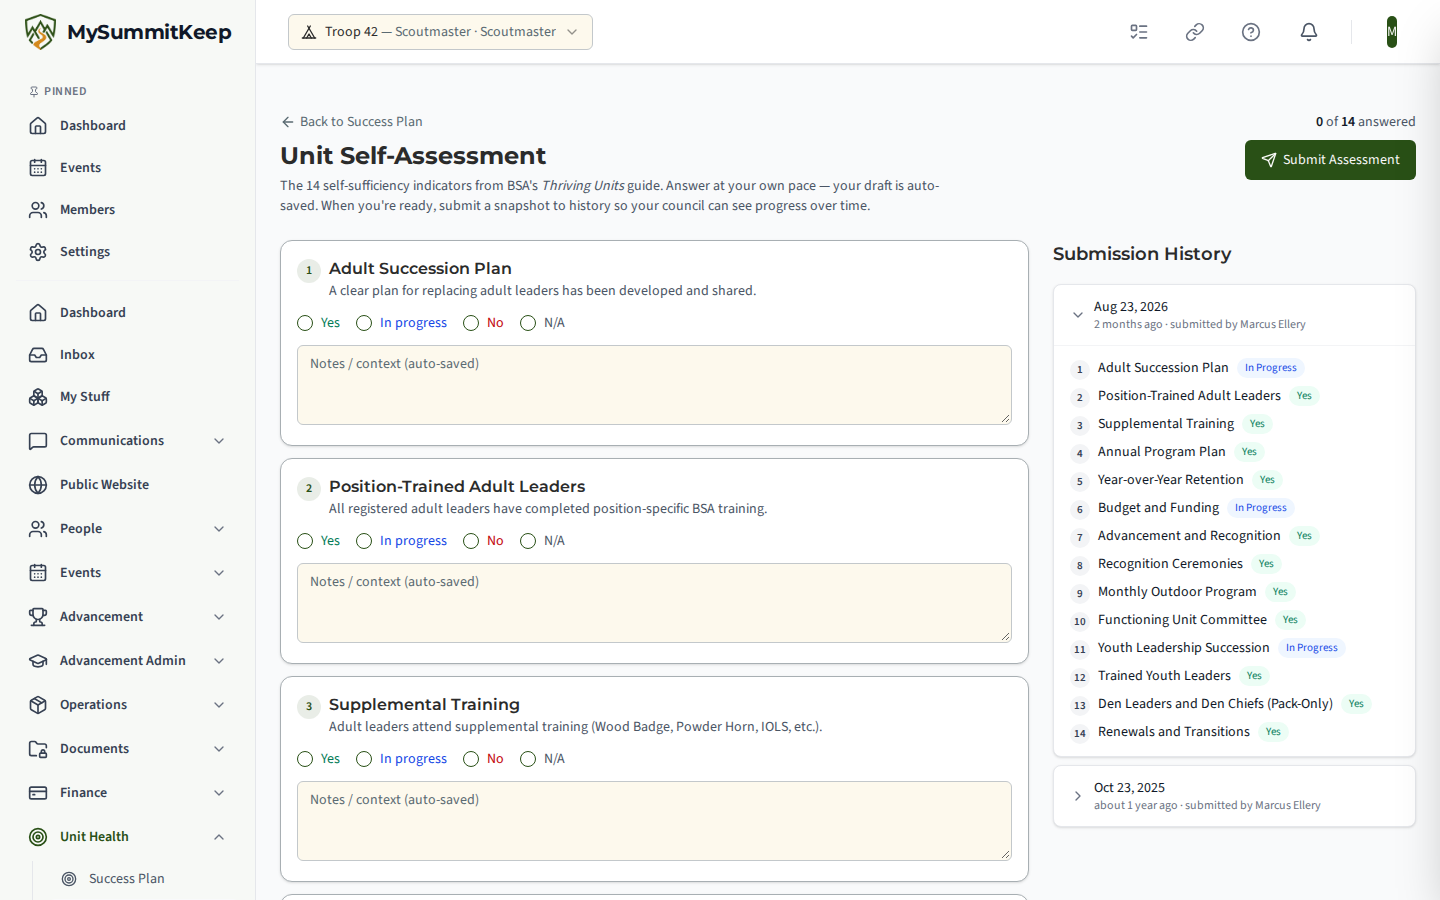Open the Troop 42 Scoutmaster unit dropdown
This screenshot has width=1440, height=900.
coord(440,32)
